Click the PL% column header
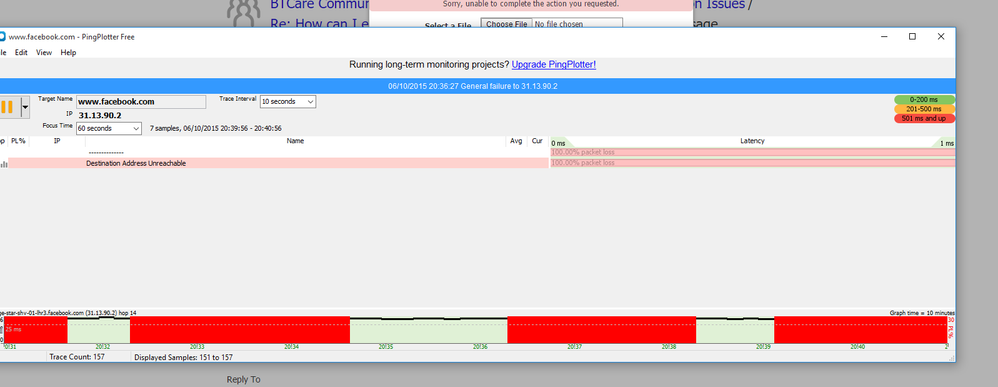 (x=18, y=141)
